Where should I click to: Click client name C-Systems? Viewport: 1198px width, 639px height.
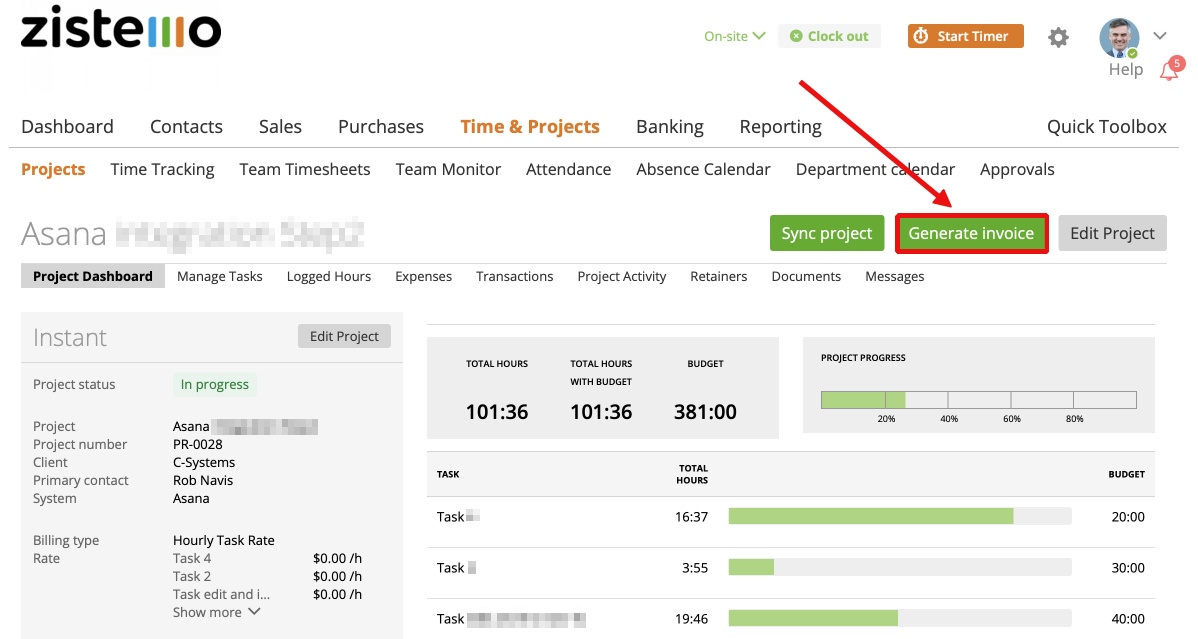[204, 462]
